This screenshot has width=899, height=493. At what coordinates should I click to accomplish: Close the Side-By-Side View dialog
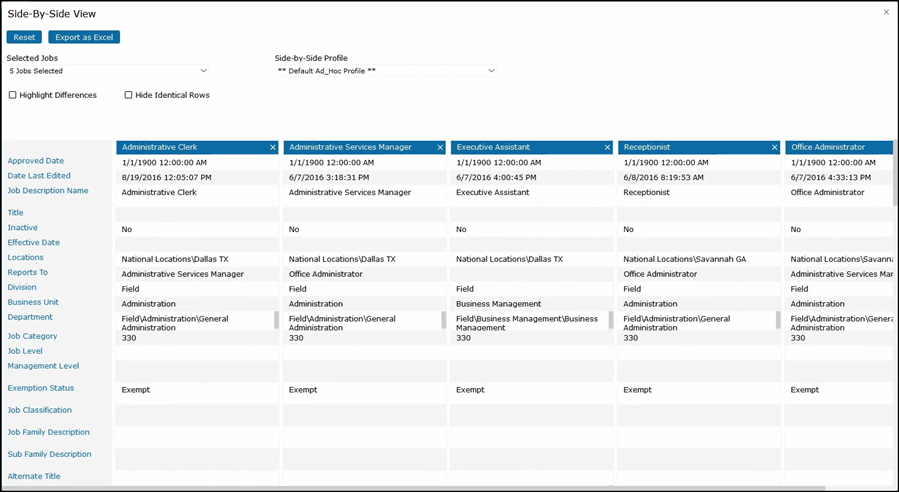click(x=886, y=13)
